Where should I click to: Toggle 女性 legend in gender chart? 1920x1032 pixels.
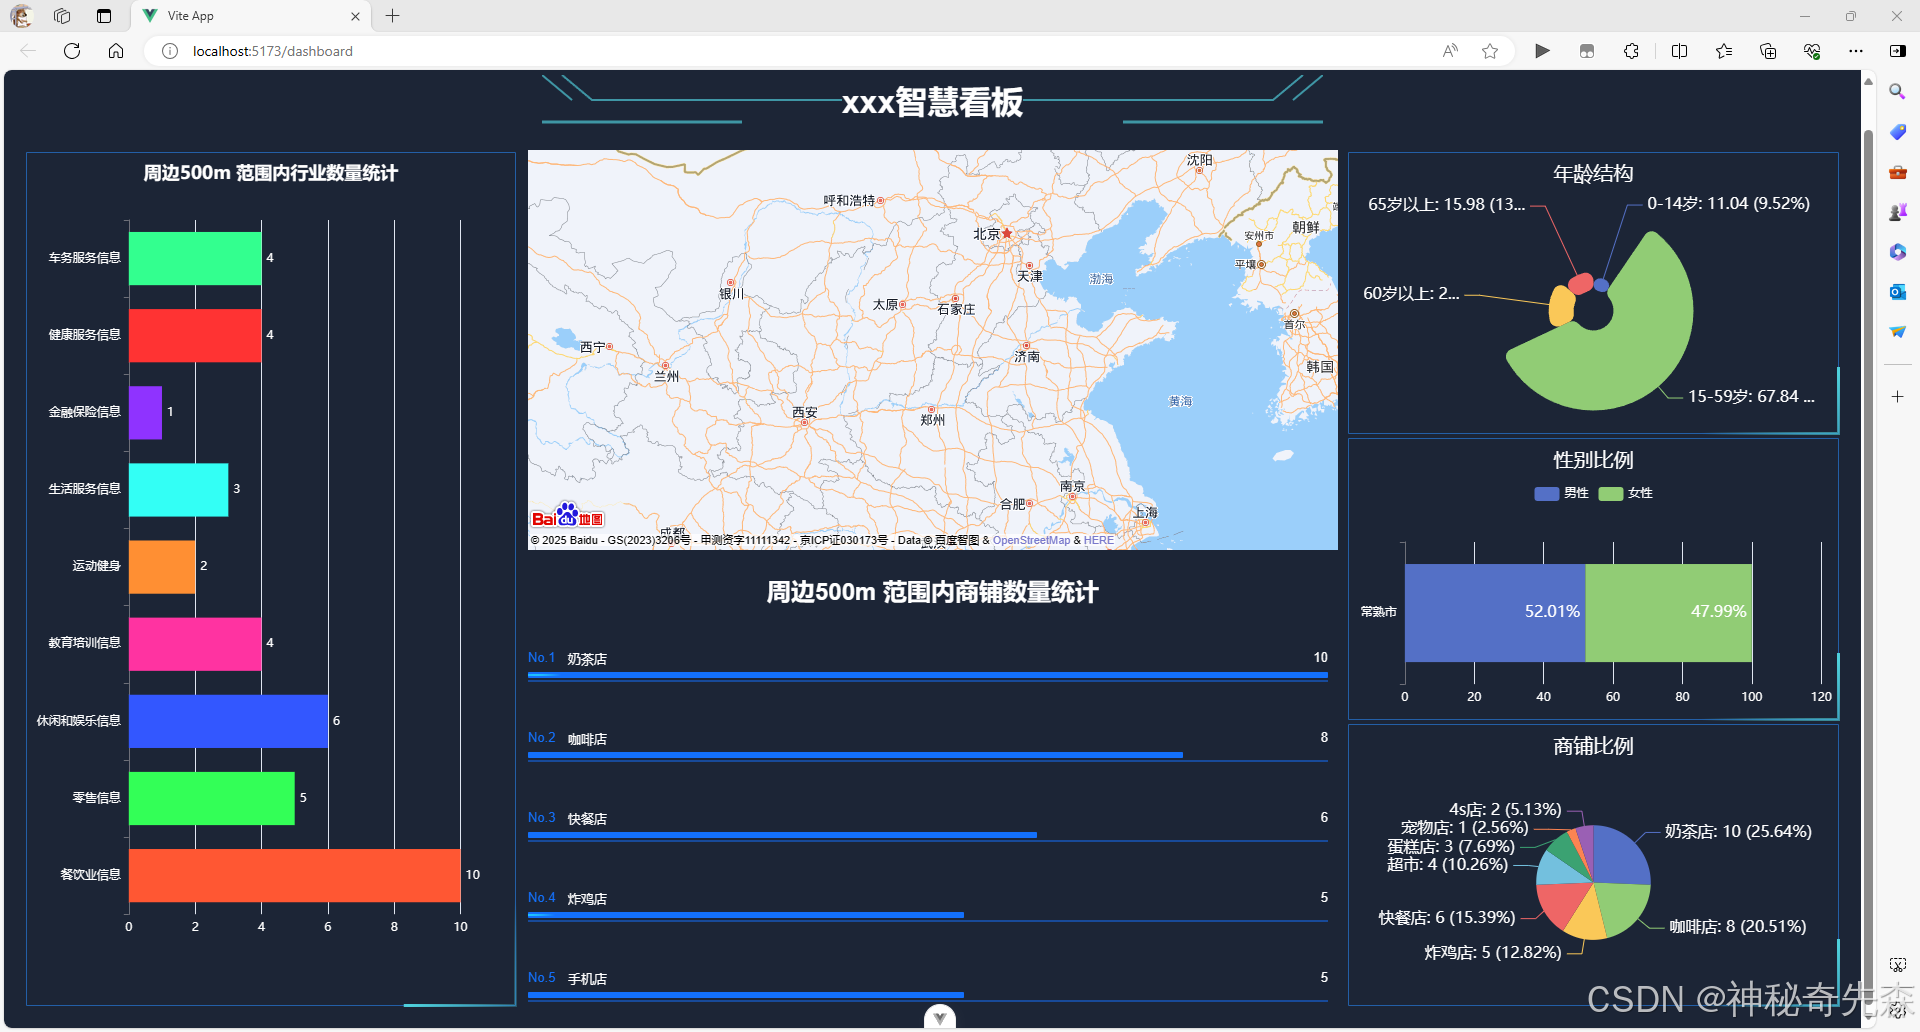pyautogui.click(x=1625, y=493)
